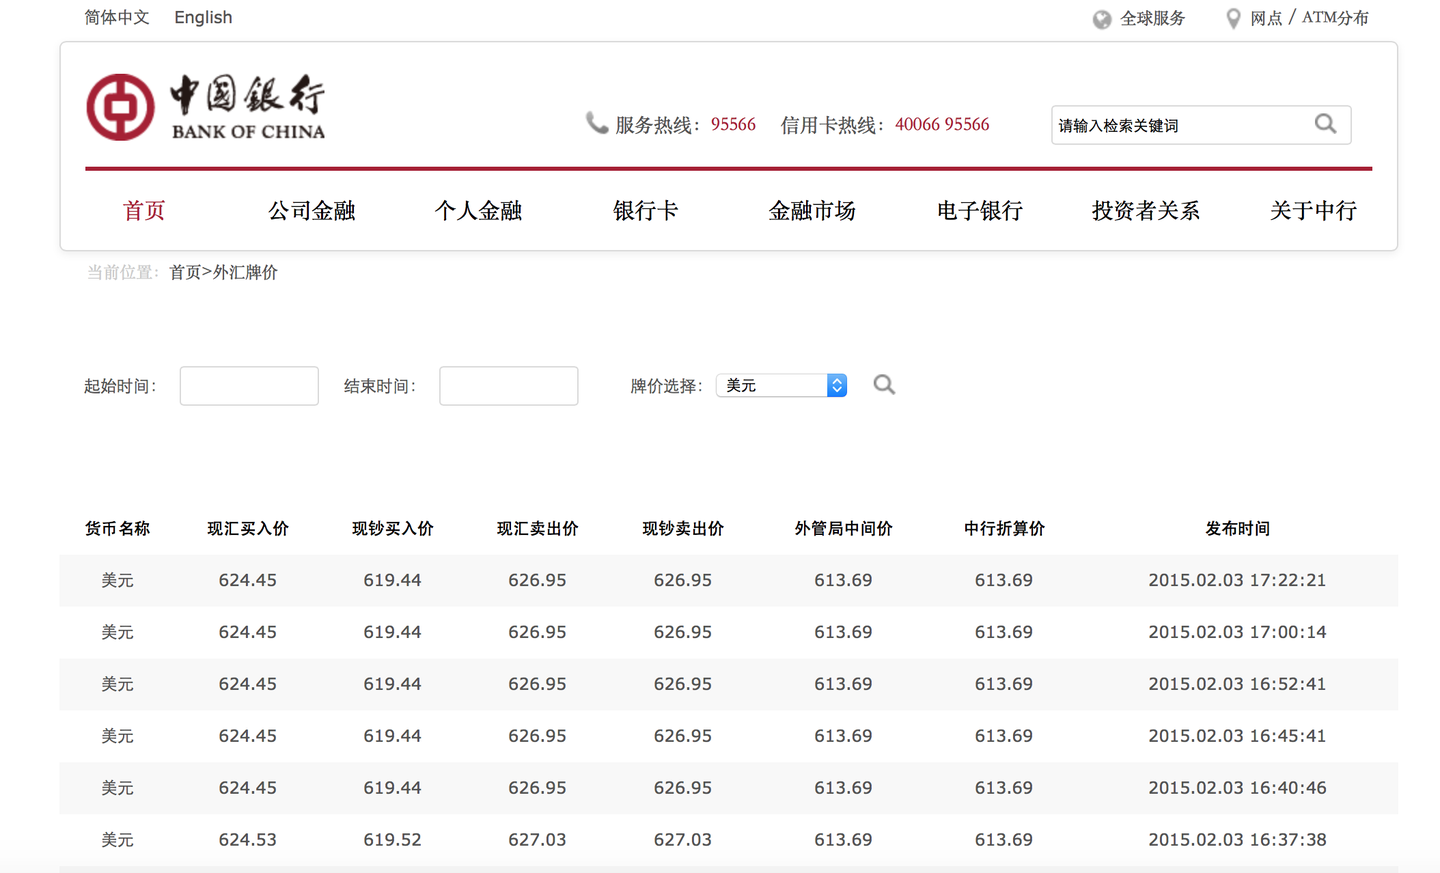Click the location pin for 网点/ATM分布
1440x873 pixels.
[x=1233, y=18]
